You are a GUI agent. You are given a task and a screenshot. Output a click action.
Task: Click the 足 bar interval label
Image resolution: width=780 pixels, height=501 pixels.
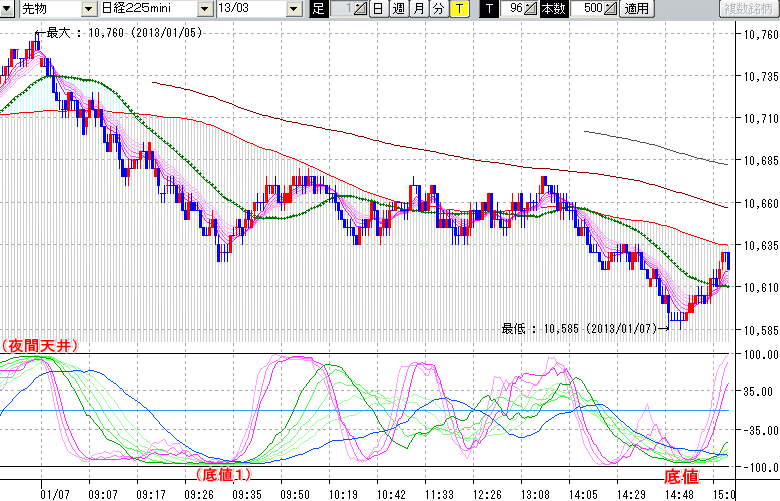(318, 9)
